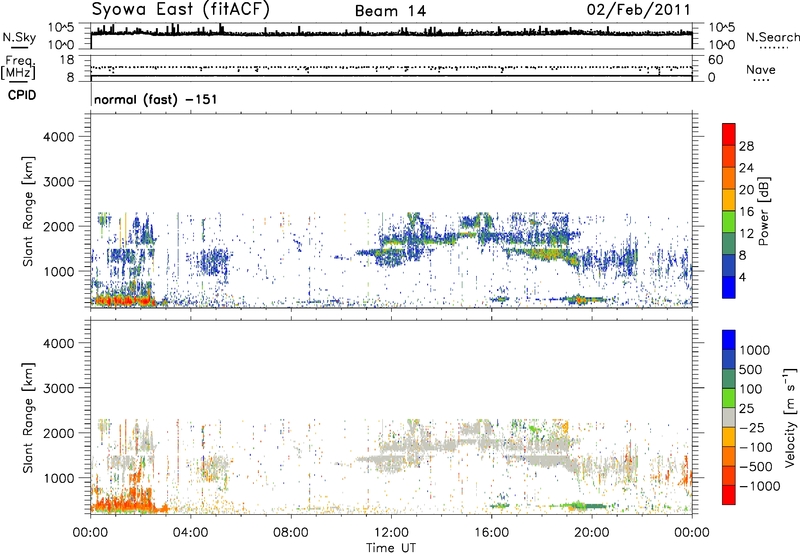The height and width of the screenshot is (554, 800).
Task: Click the "normal (fast) -151" CPID text
Action: click(156, 99)
